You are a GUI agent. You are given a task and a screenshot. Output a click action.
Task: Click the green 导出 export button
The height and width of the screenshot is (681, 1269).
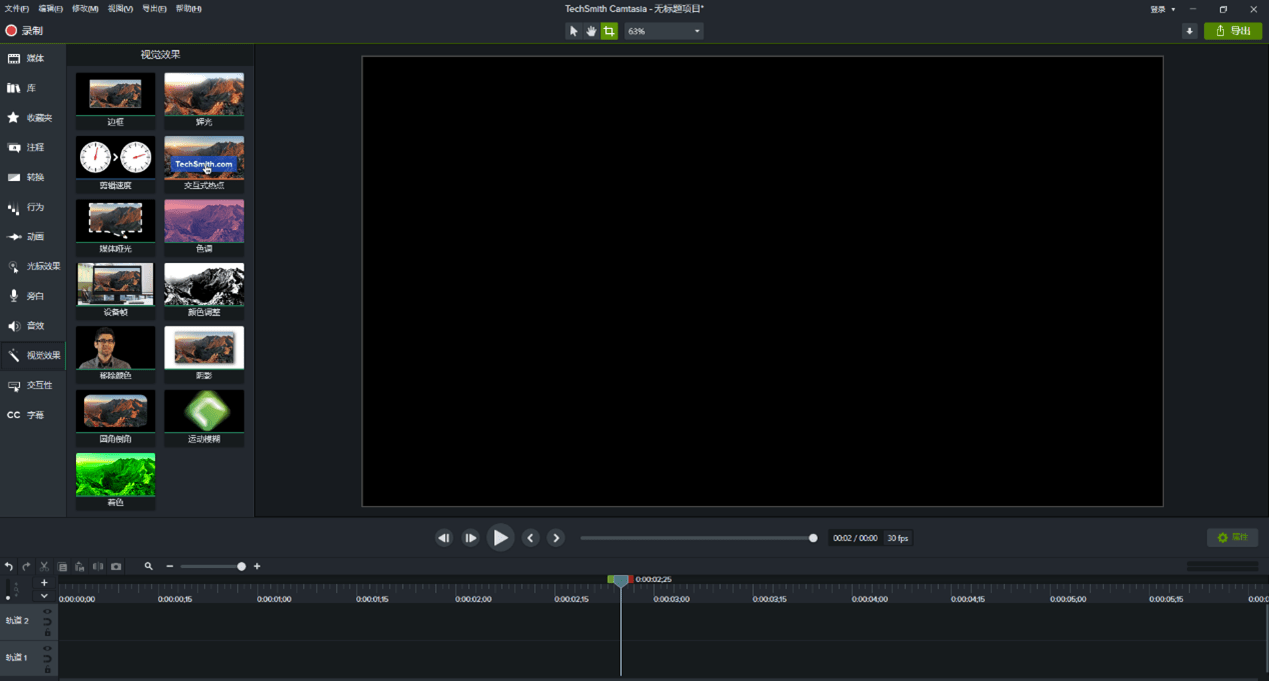click(x=1233, y=31)
